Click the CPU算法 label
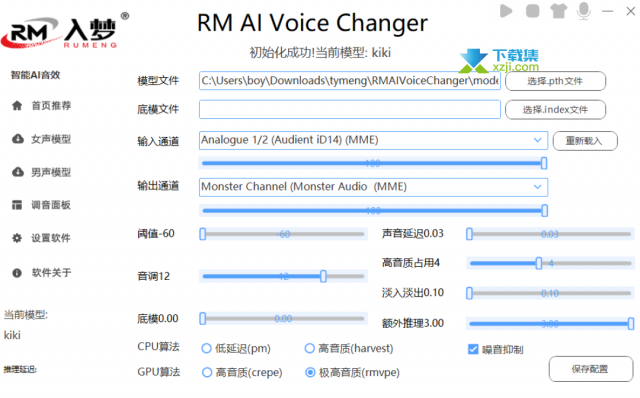This screenshot has width=640, height=398. coord(158,347)
